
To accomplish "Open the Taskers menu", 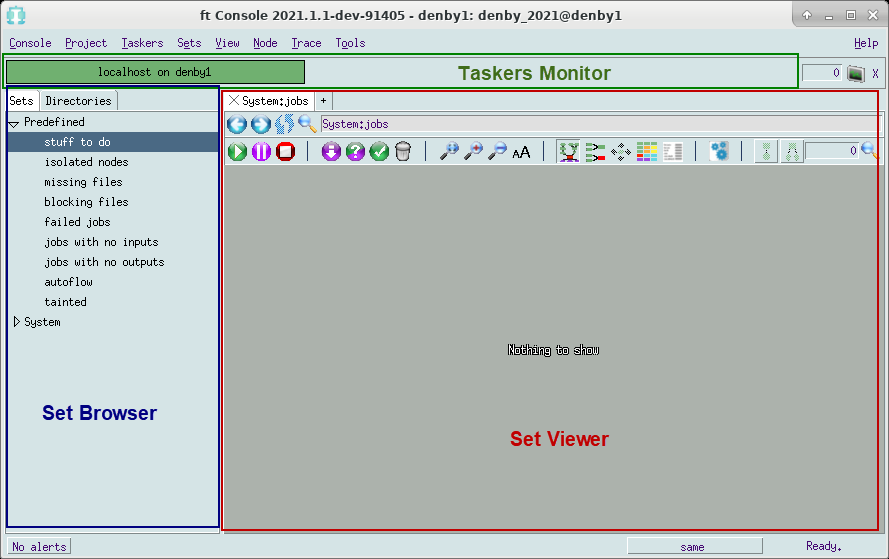I will (142, 43).
